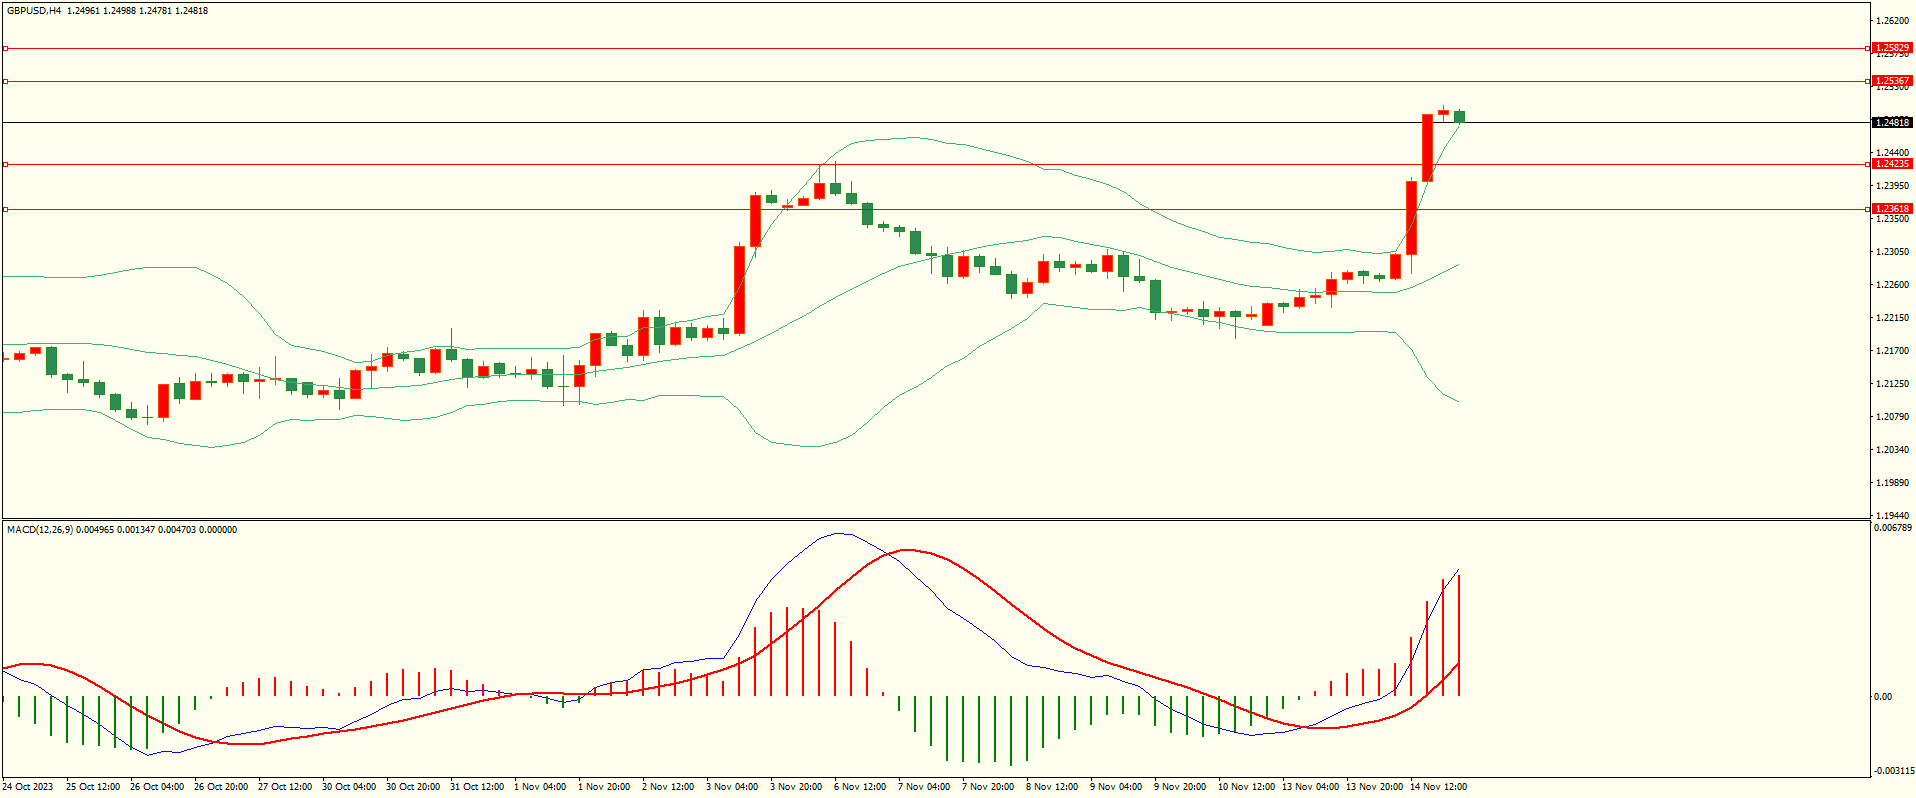Click the 24 Oct 2023 date label
The image size is (1916, 798).
29,787
